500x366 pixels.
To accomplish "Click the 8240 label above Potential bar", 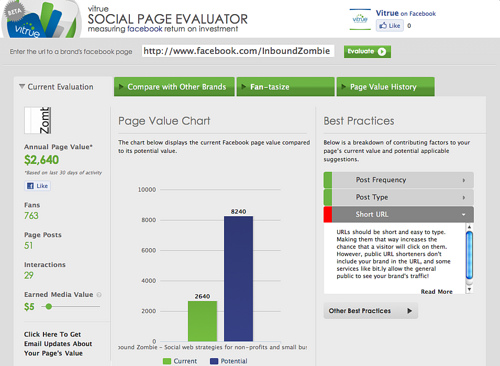I will [238, 212].
